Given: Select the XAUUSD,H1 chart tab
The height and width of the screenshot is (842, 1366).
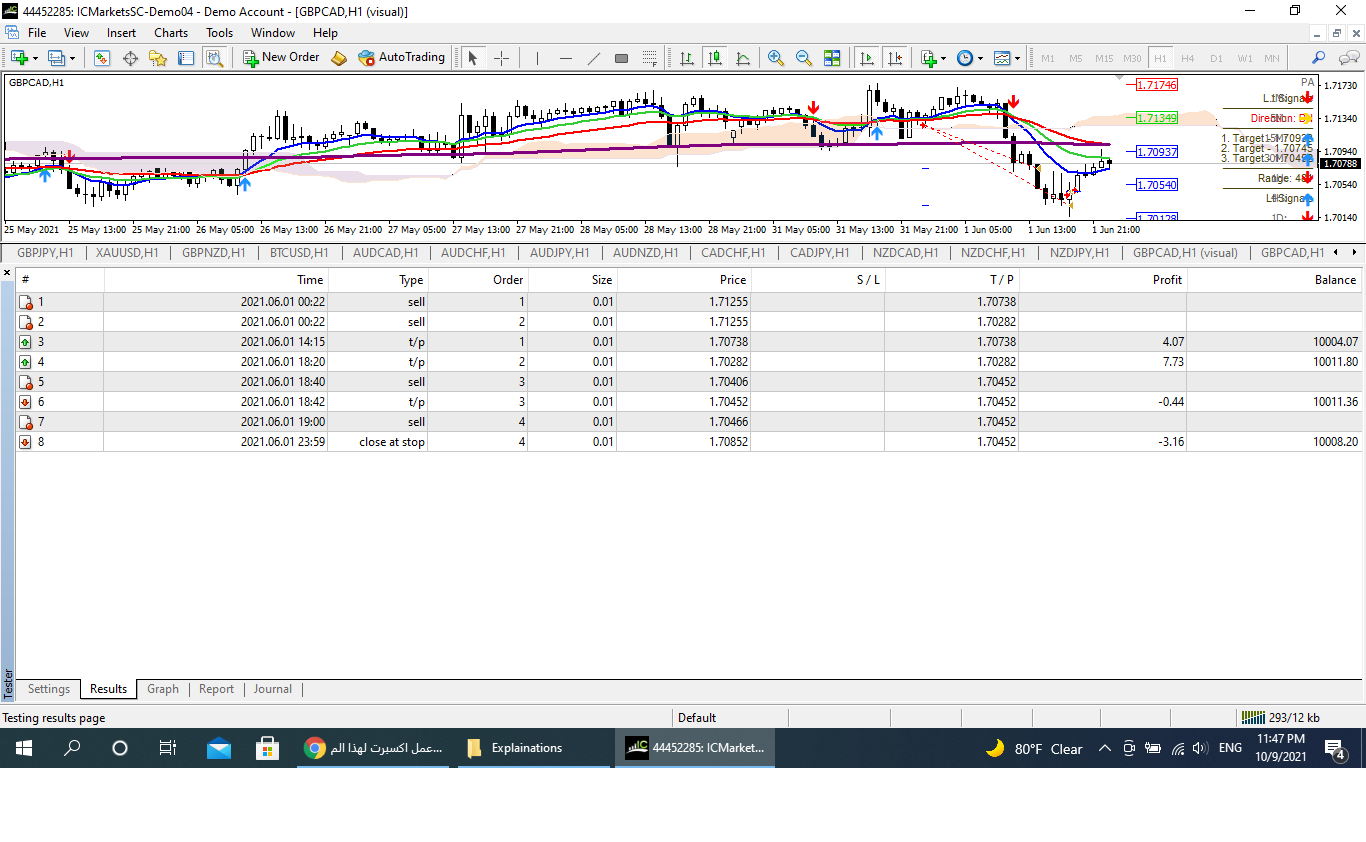Looking at the screenshot, I should [127, 253].
